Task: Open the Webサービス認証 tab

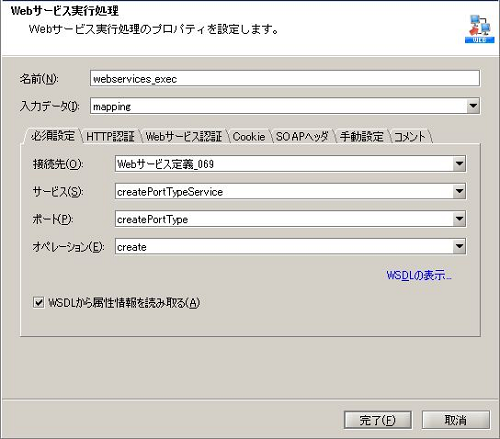Action: pos(184,137)
